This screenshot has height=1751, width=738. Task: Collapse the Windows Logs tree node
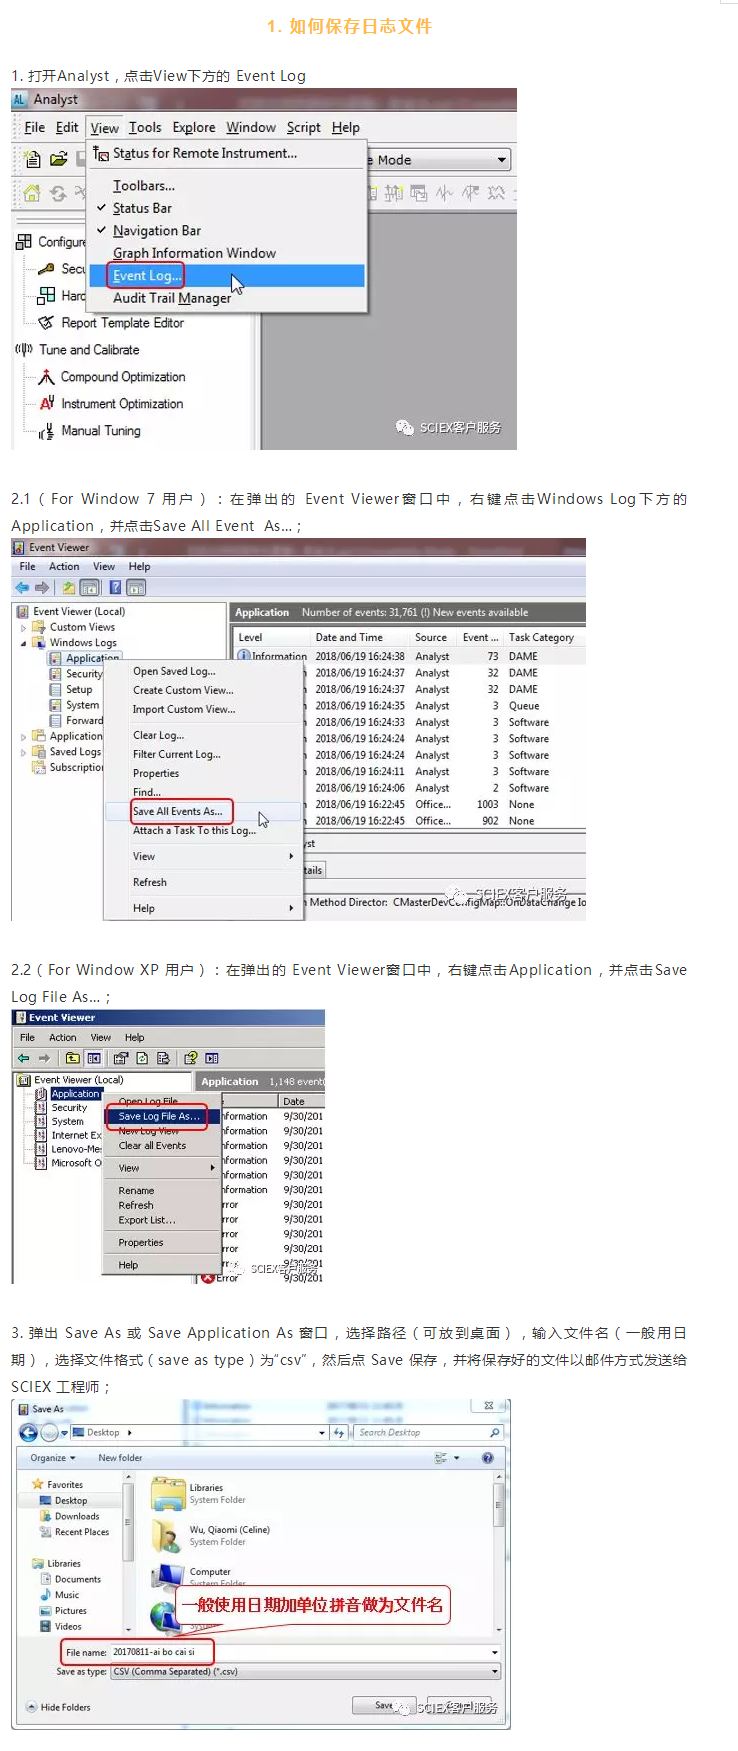tap(24, 643)
